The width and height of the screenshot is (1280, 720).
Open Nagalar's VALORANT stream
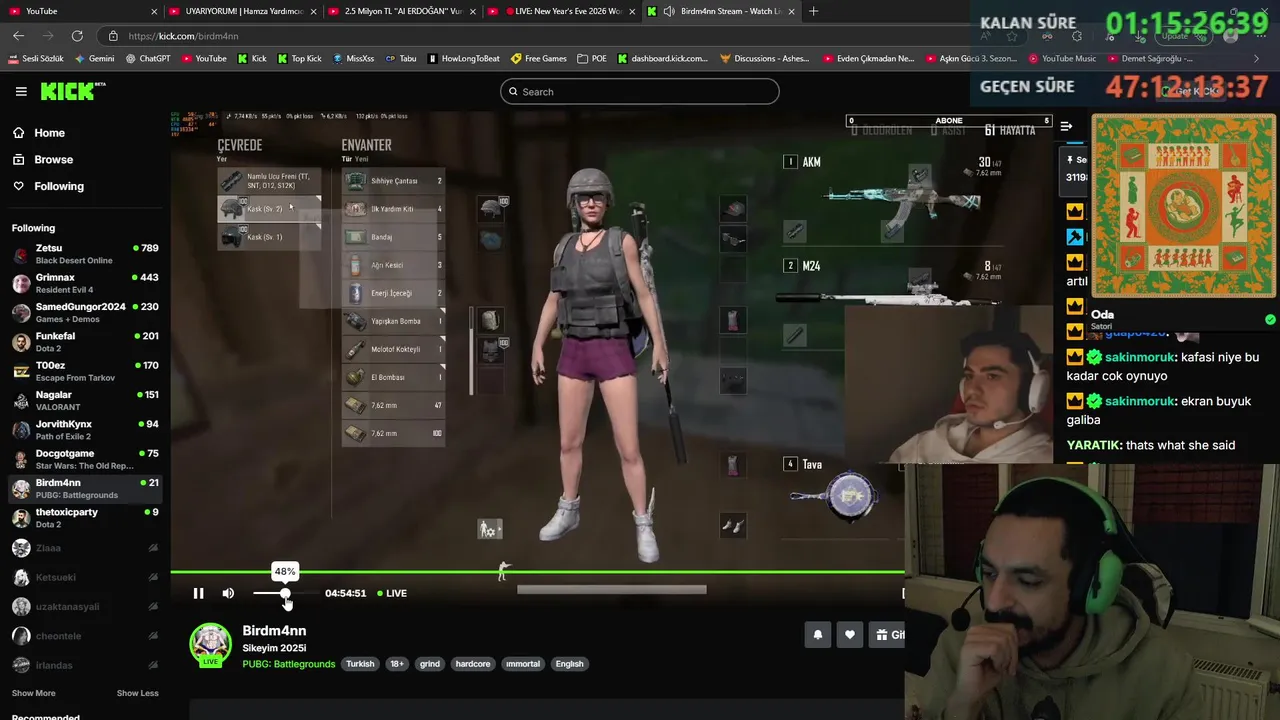coord(85,401)
